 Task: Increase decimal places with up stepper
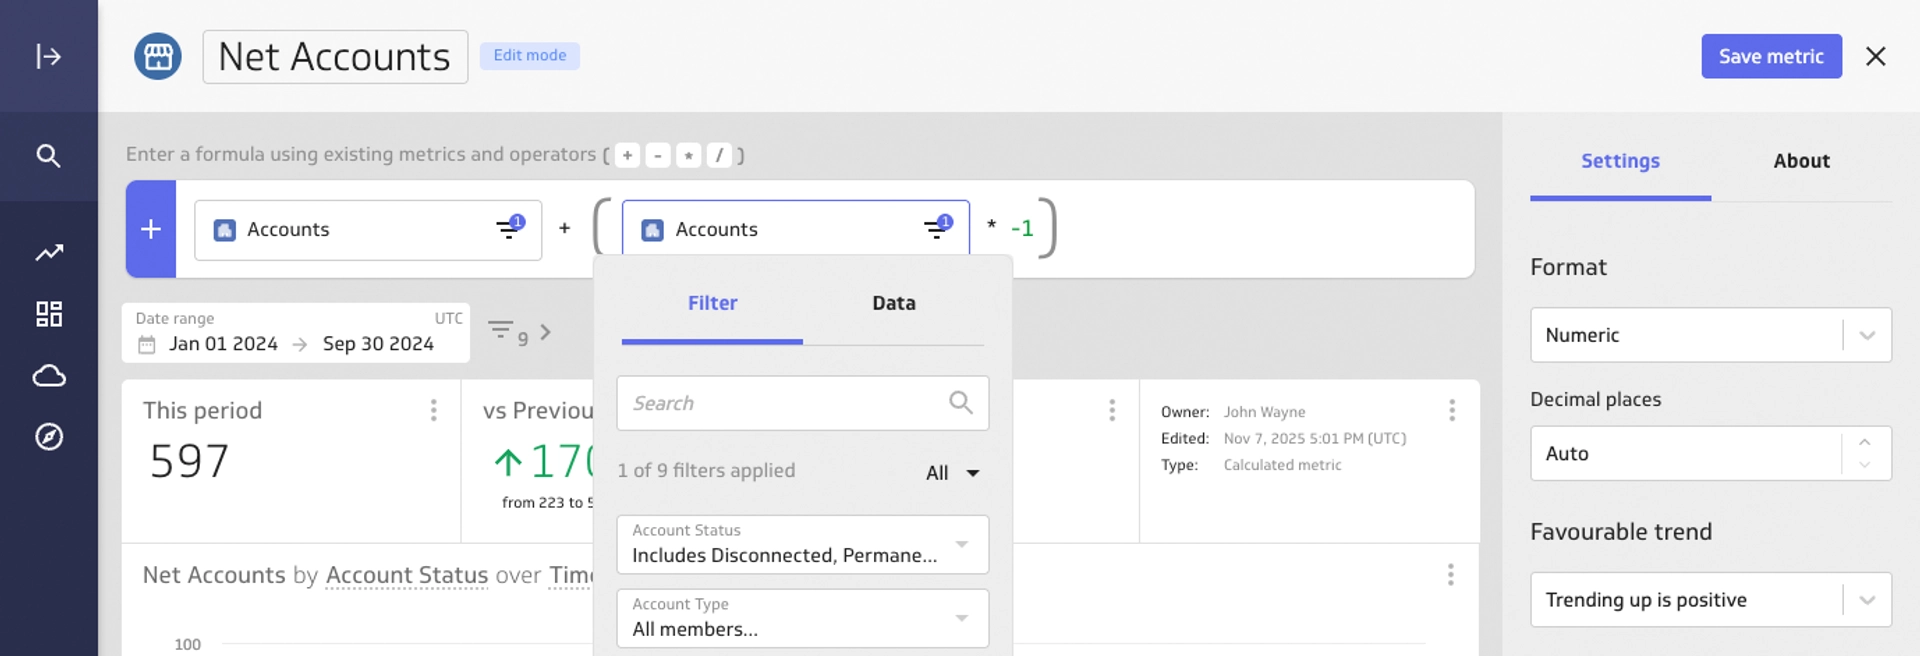(1864, 442)
